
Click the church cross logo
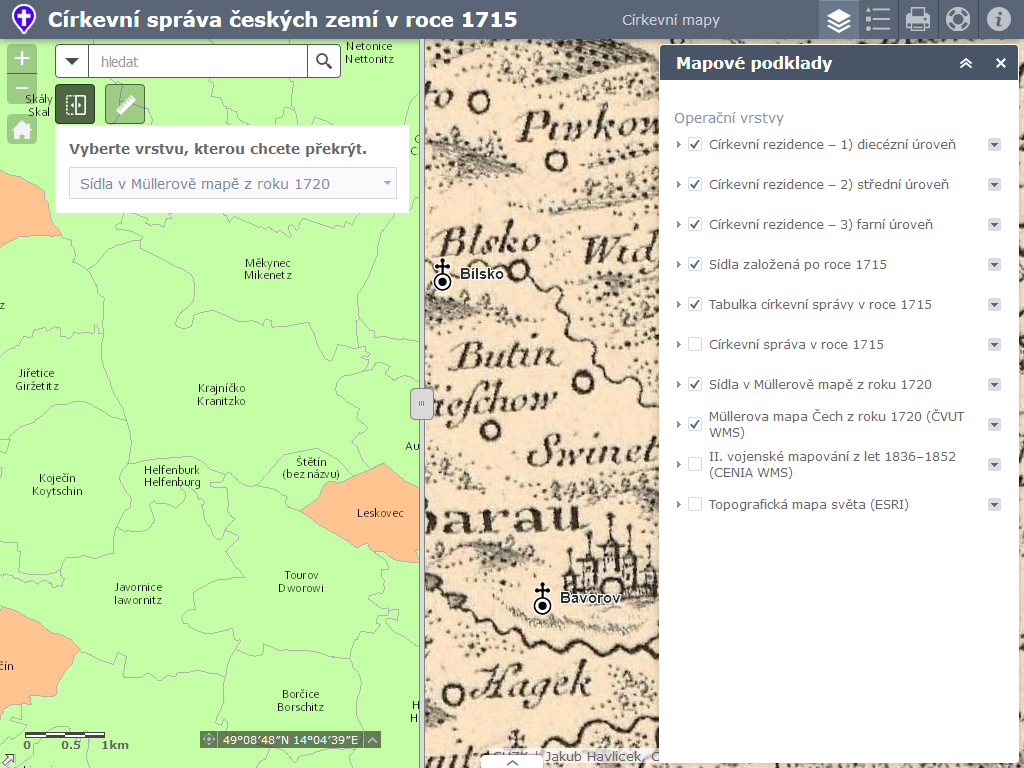(24, 20)
